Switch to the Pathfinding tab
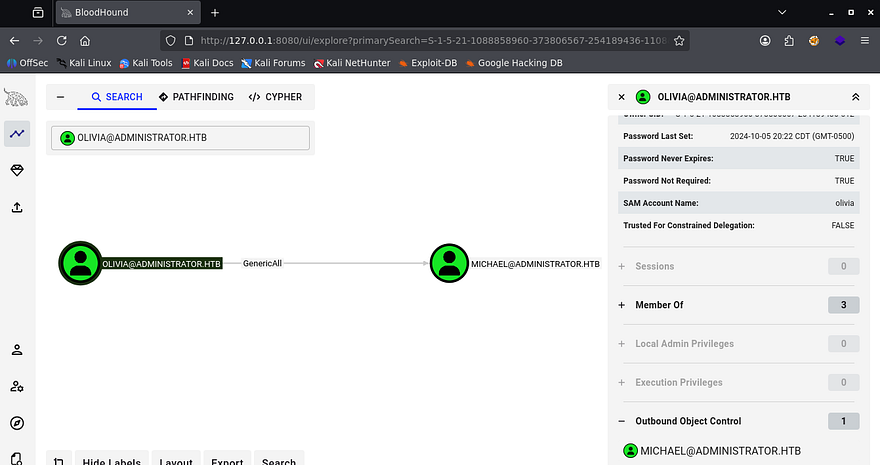 pos(196,97)
